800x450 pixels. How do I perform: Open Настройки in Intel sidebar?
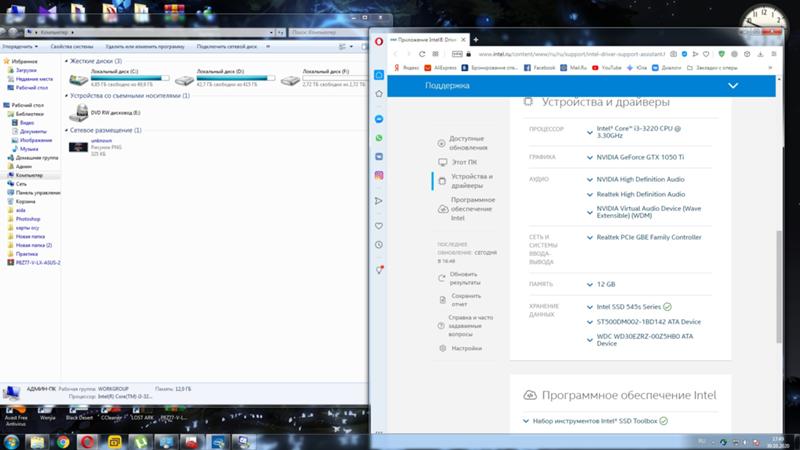pos(460,348)
